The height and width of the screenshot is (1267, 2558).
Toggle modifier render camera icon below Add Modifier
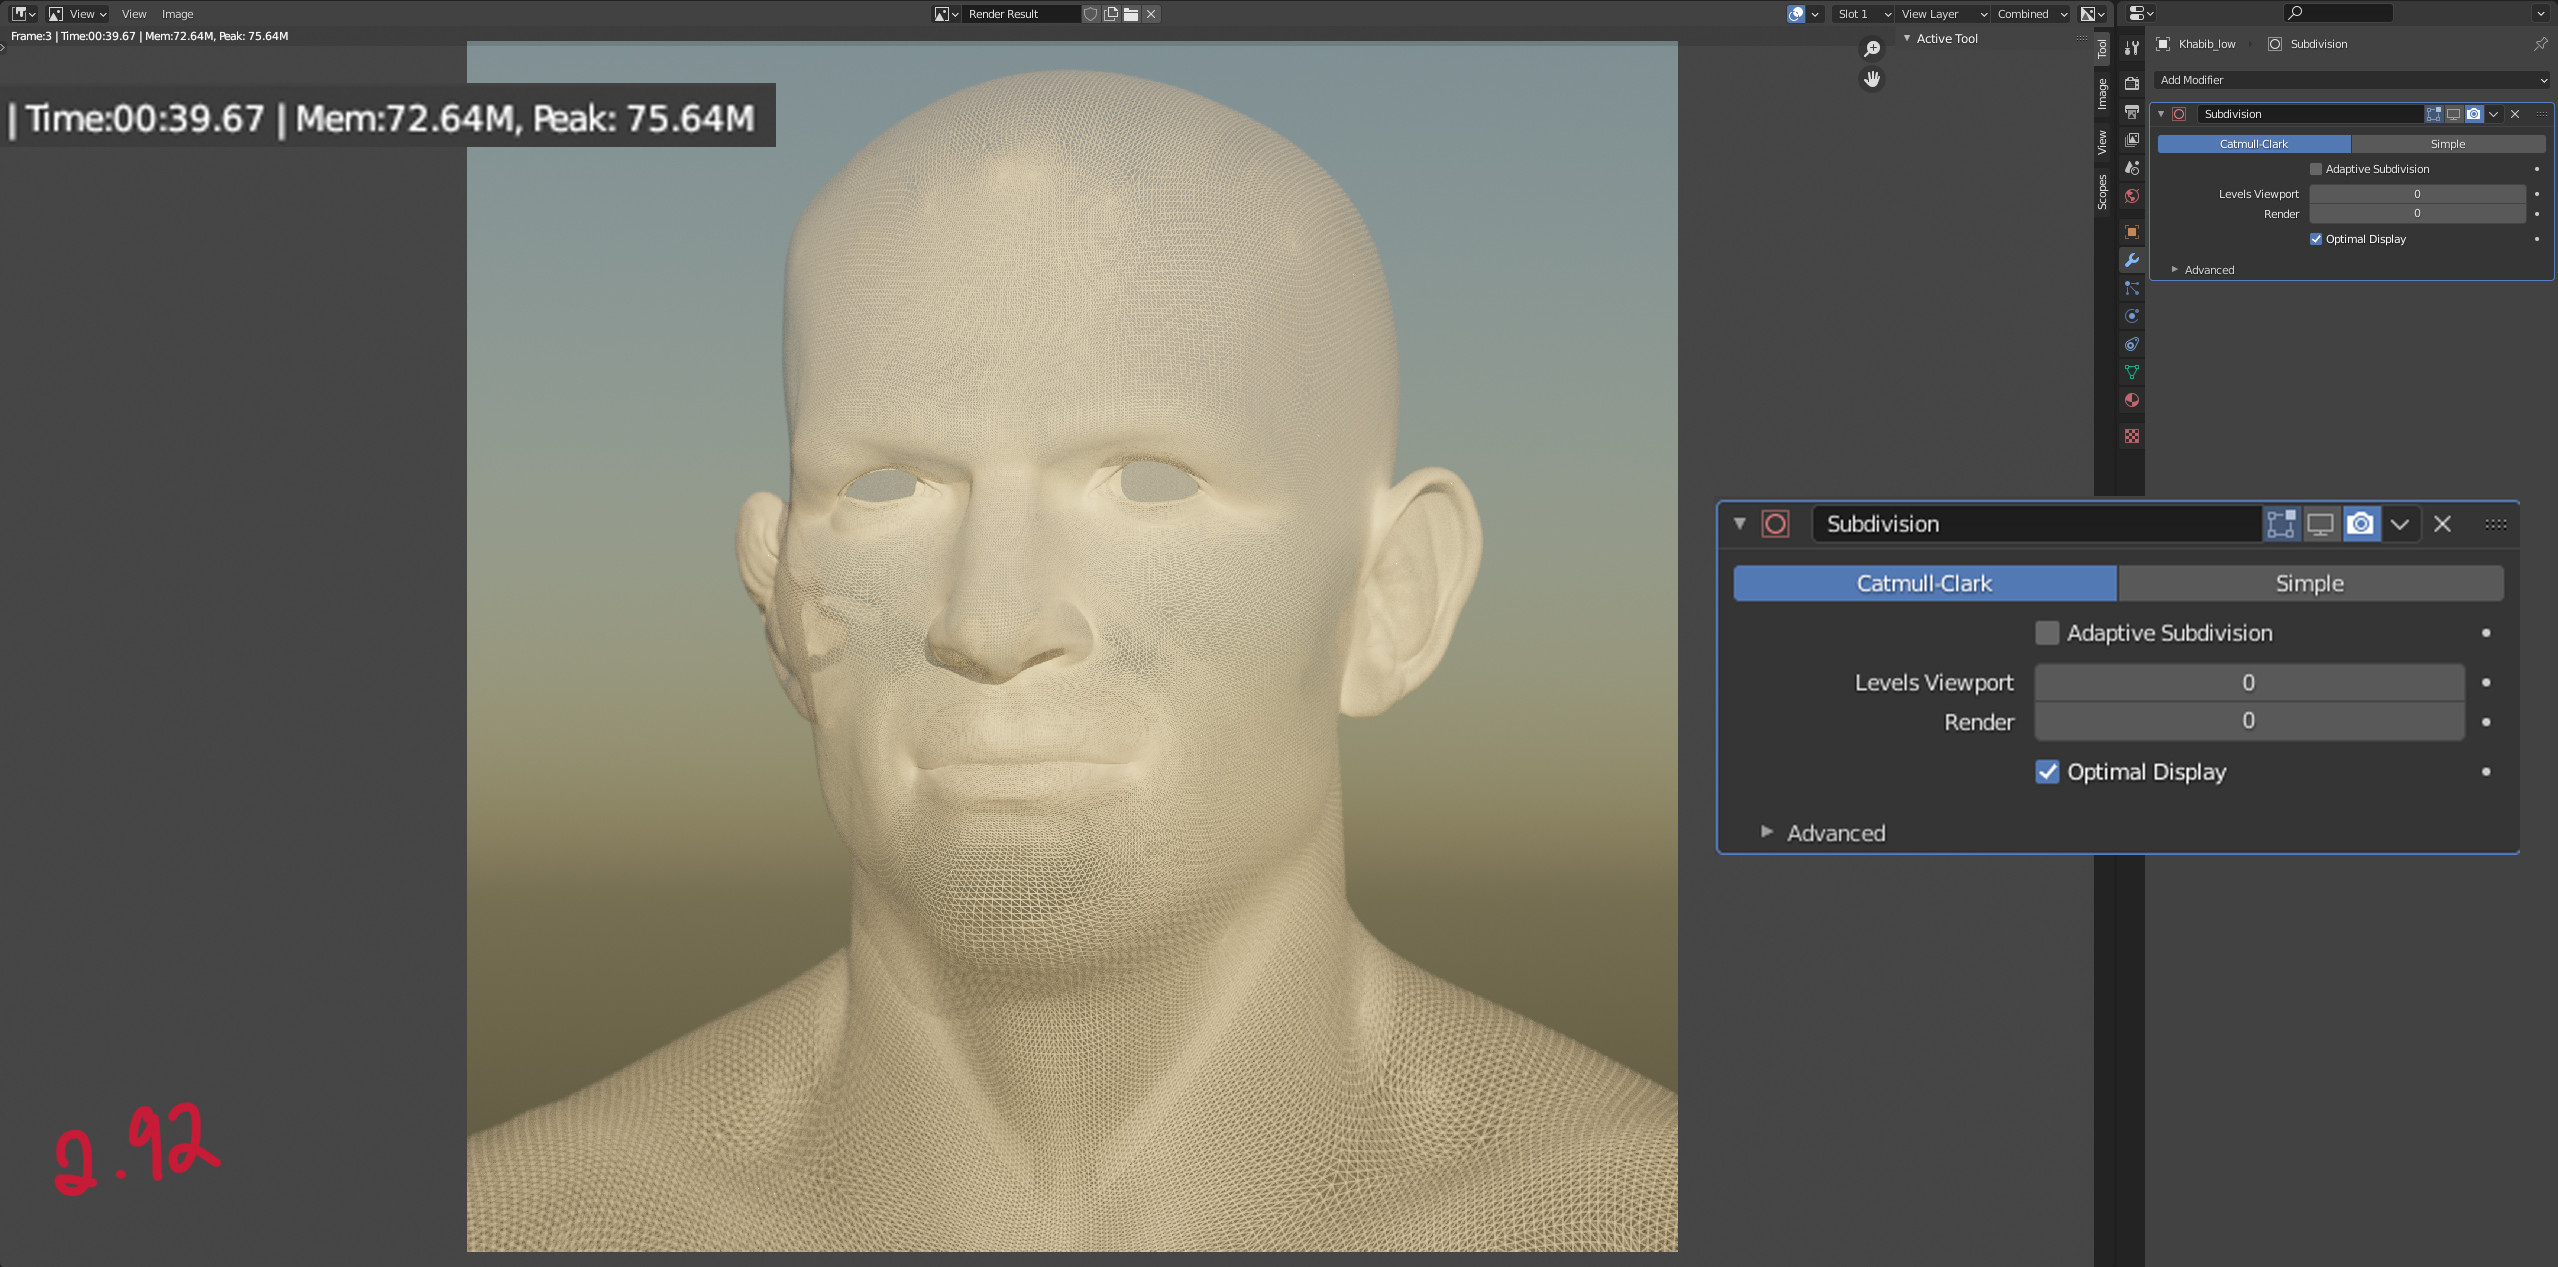[2473, 114]
